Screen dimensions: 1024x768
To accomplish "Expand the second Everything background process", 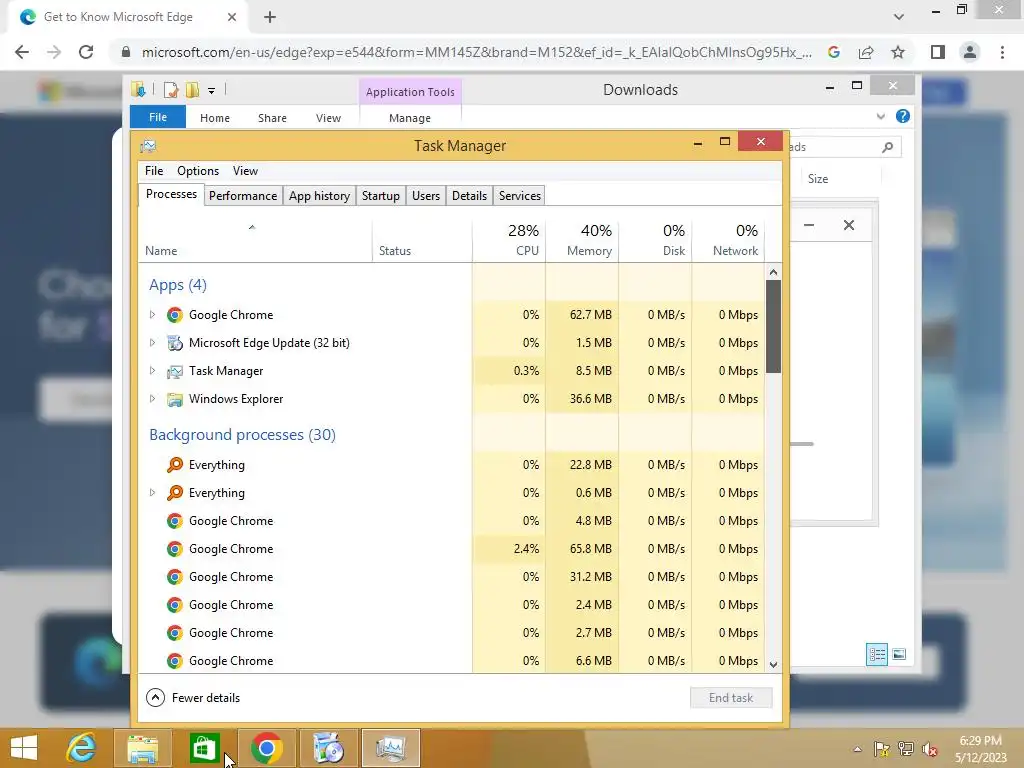I will tap(152, 493).
